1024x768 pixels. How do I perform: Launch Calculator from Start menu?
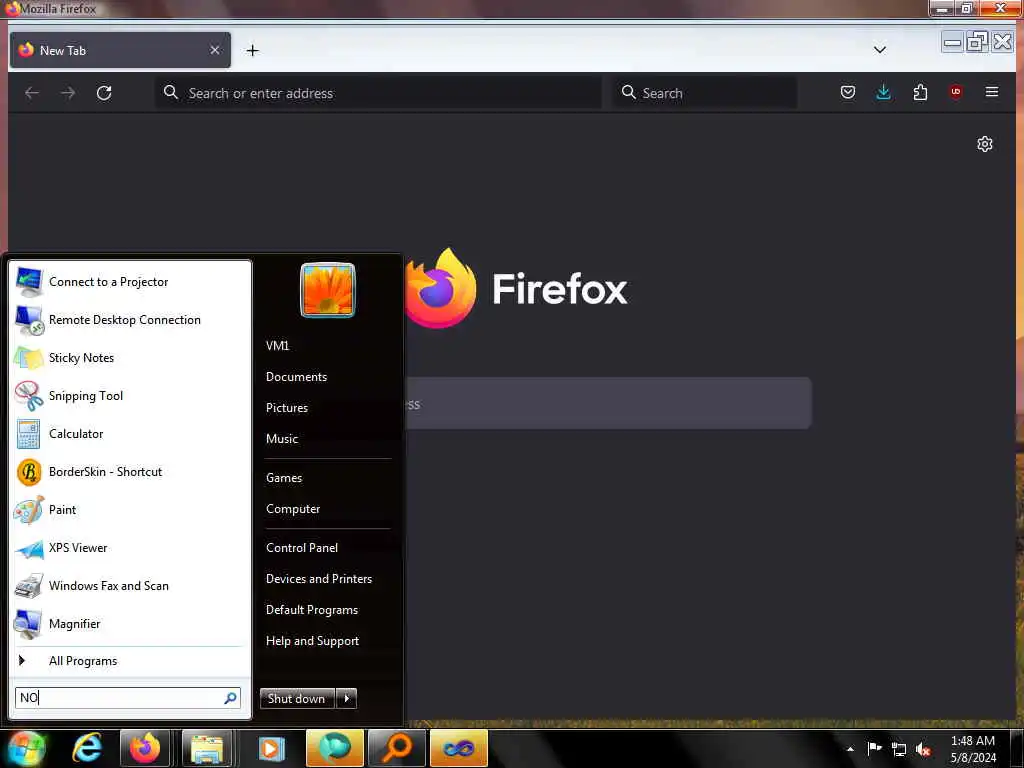[130, 434]
